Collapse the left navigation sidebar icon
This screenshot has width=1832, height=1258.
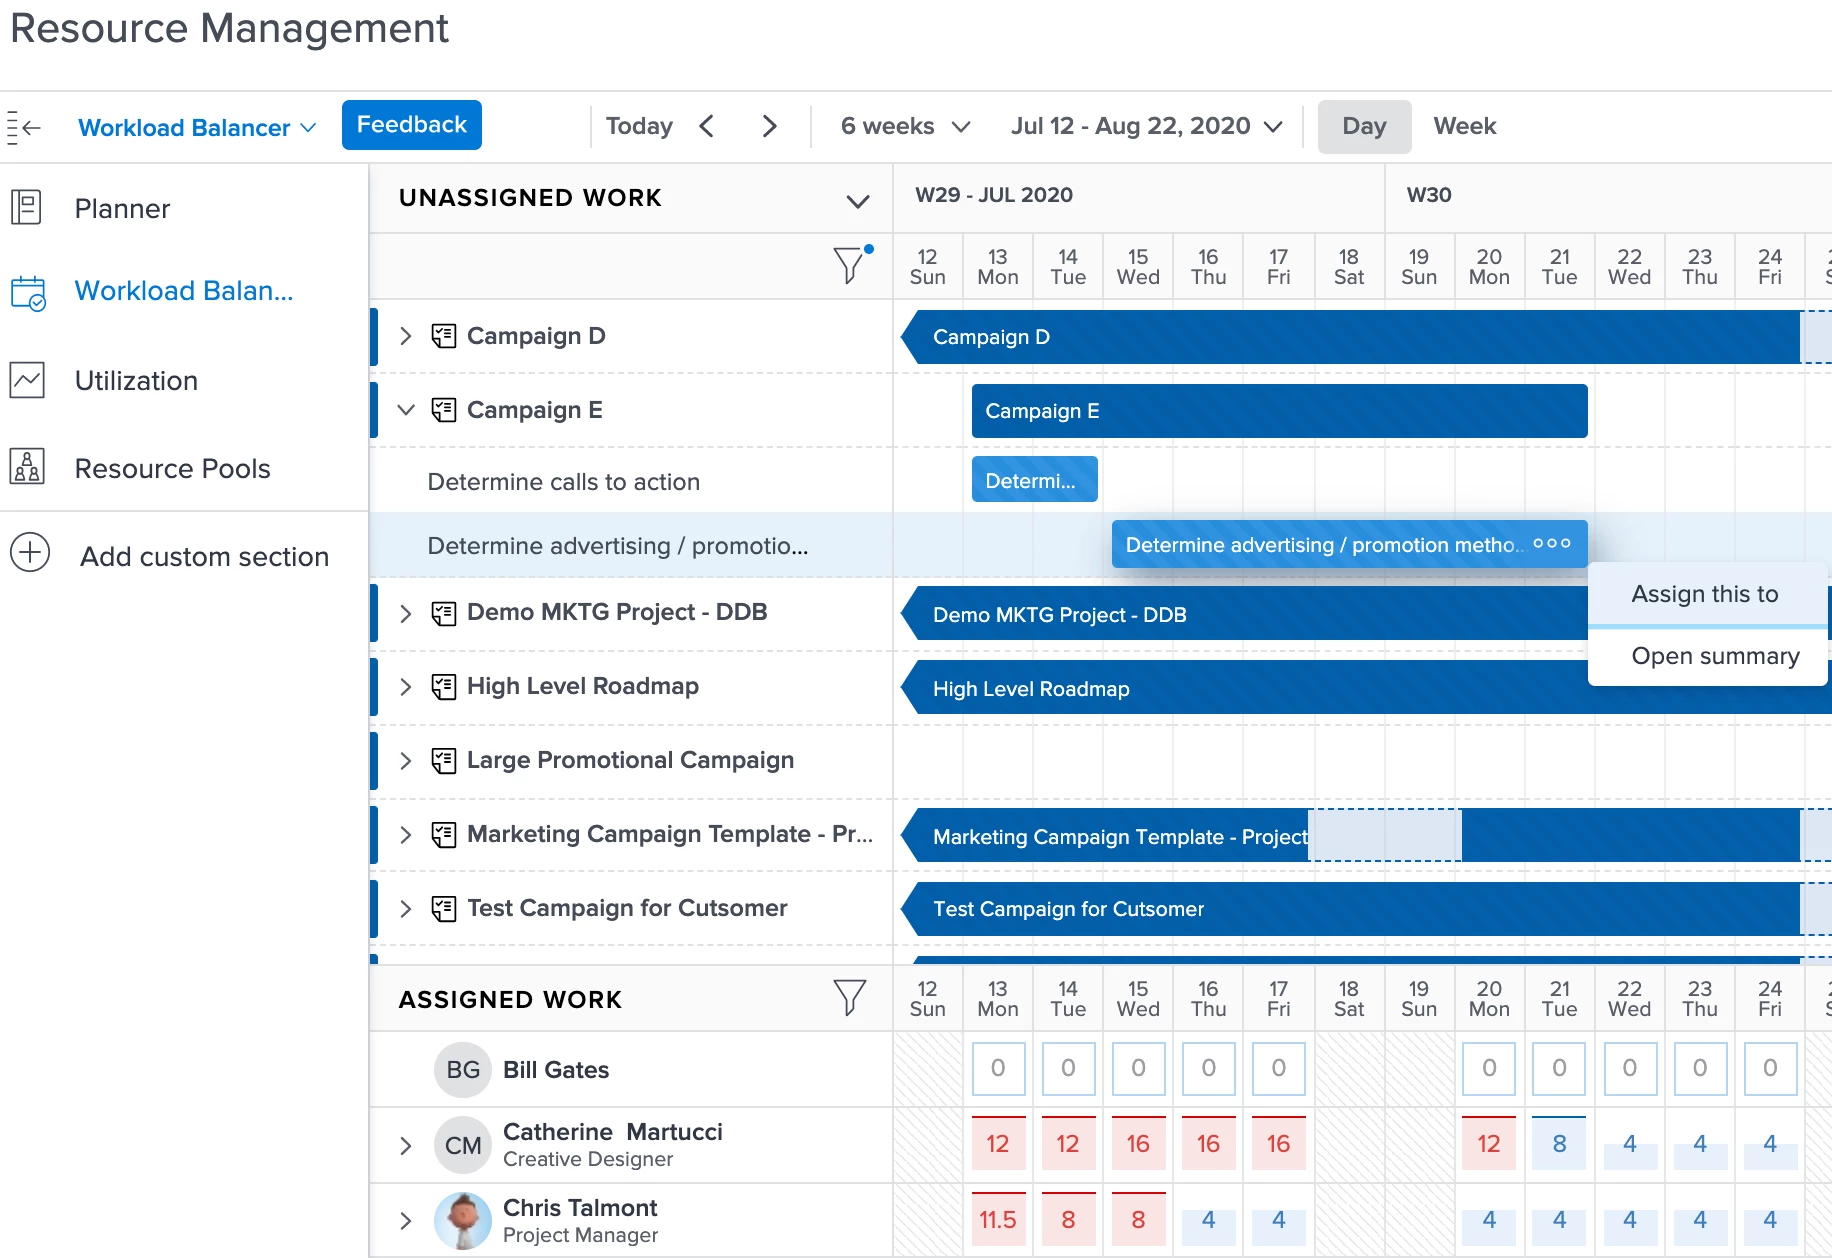tap(24, 127)
